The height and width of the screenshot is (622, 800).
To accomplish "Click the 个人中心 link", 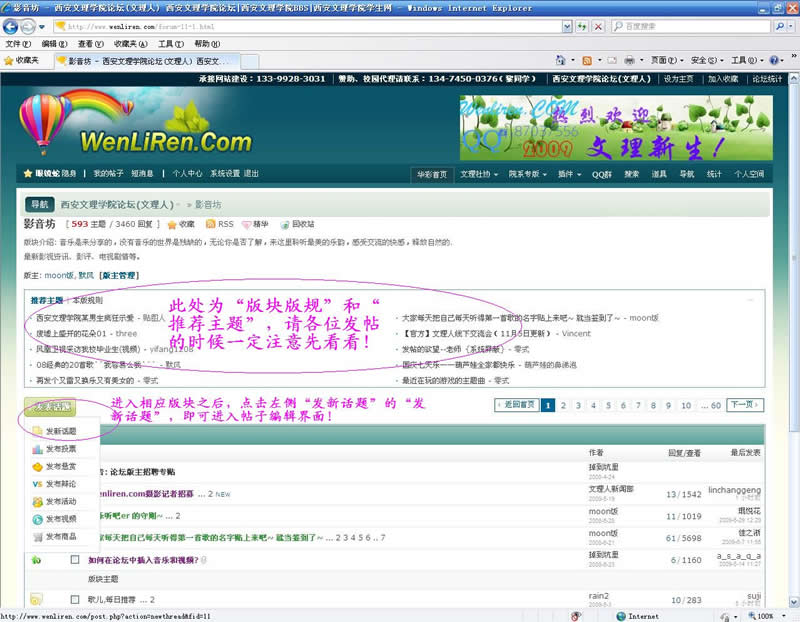I will [x=187, y=173].
